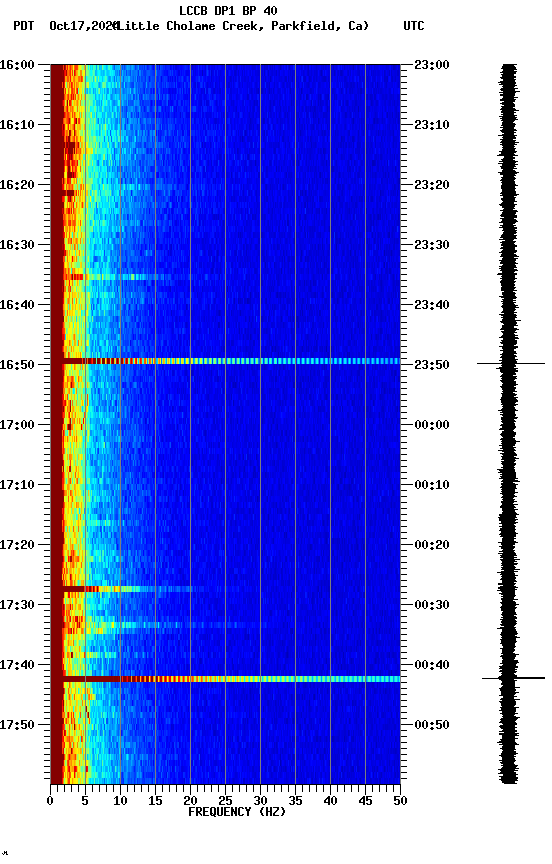Click the title text 'LCCB DP1 BP 40'

[x=228, y=10]
